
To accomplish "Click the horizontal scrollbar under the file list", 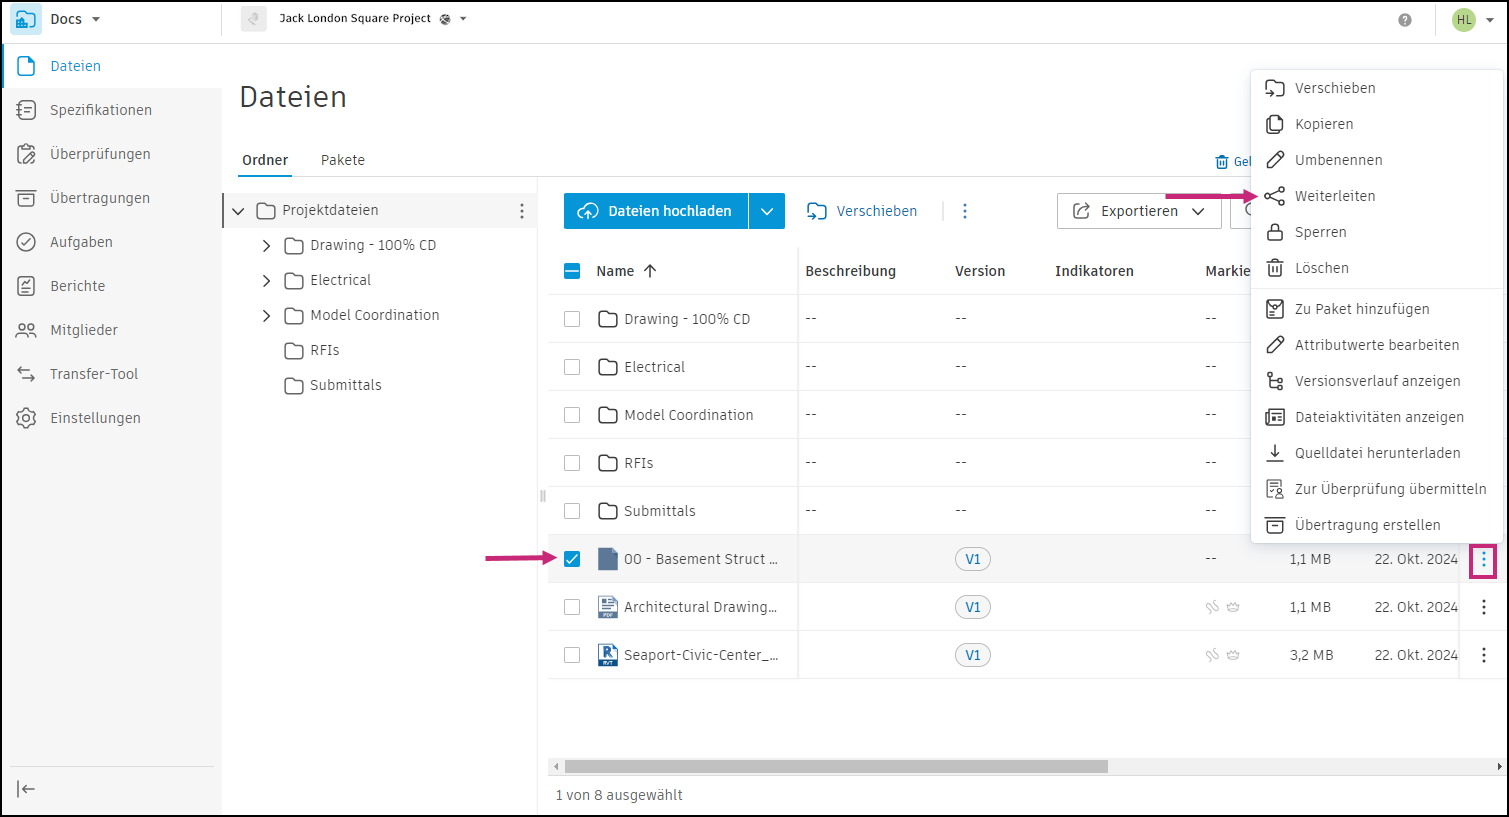I will click(x=836, y=767).
